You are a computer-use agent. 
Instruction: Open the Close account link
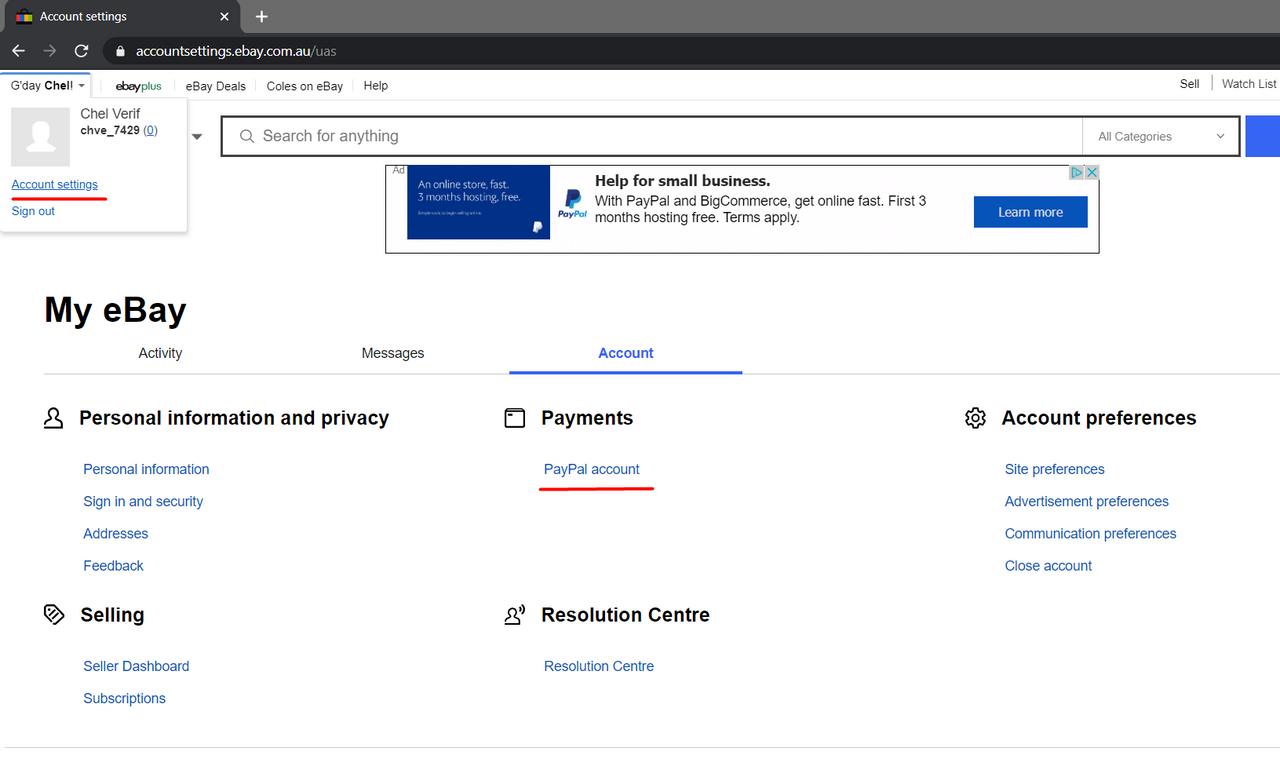(1048, 565)
